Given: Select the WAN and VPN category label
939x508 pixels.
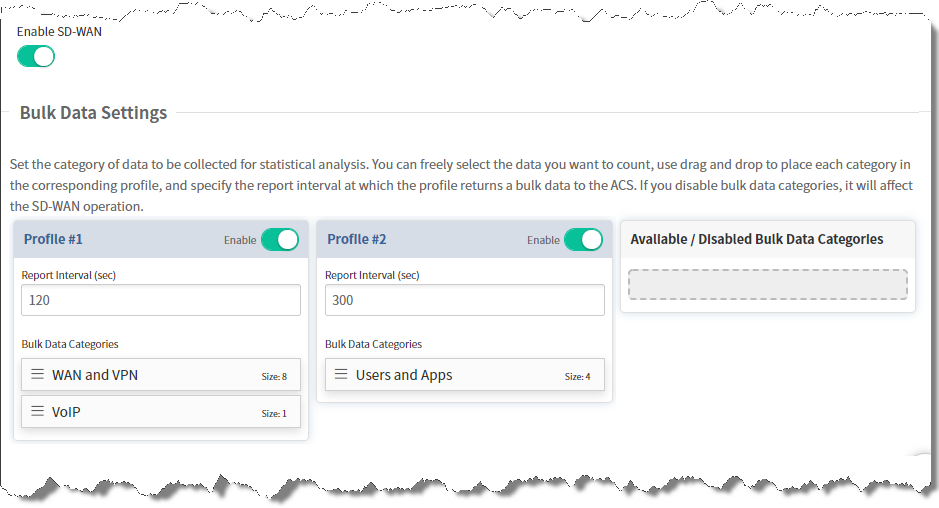Looking at the screenshot, I should coord(95,375).
